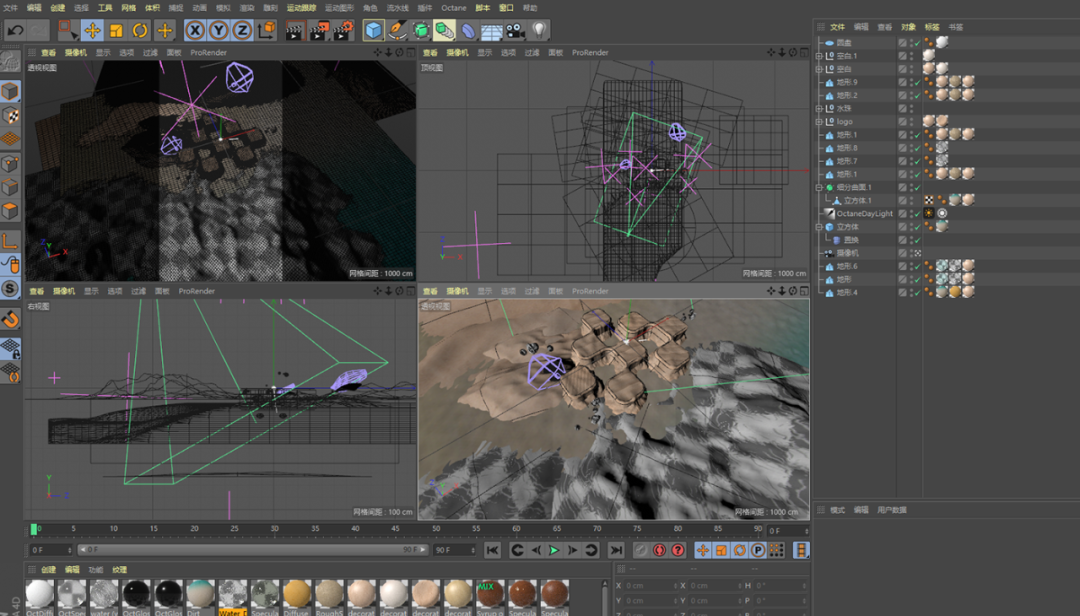Open 查看 menu of the right-view viewport

point(37,291)
